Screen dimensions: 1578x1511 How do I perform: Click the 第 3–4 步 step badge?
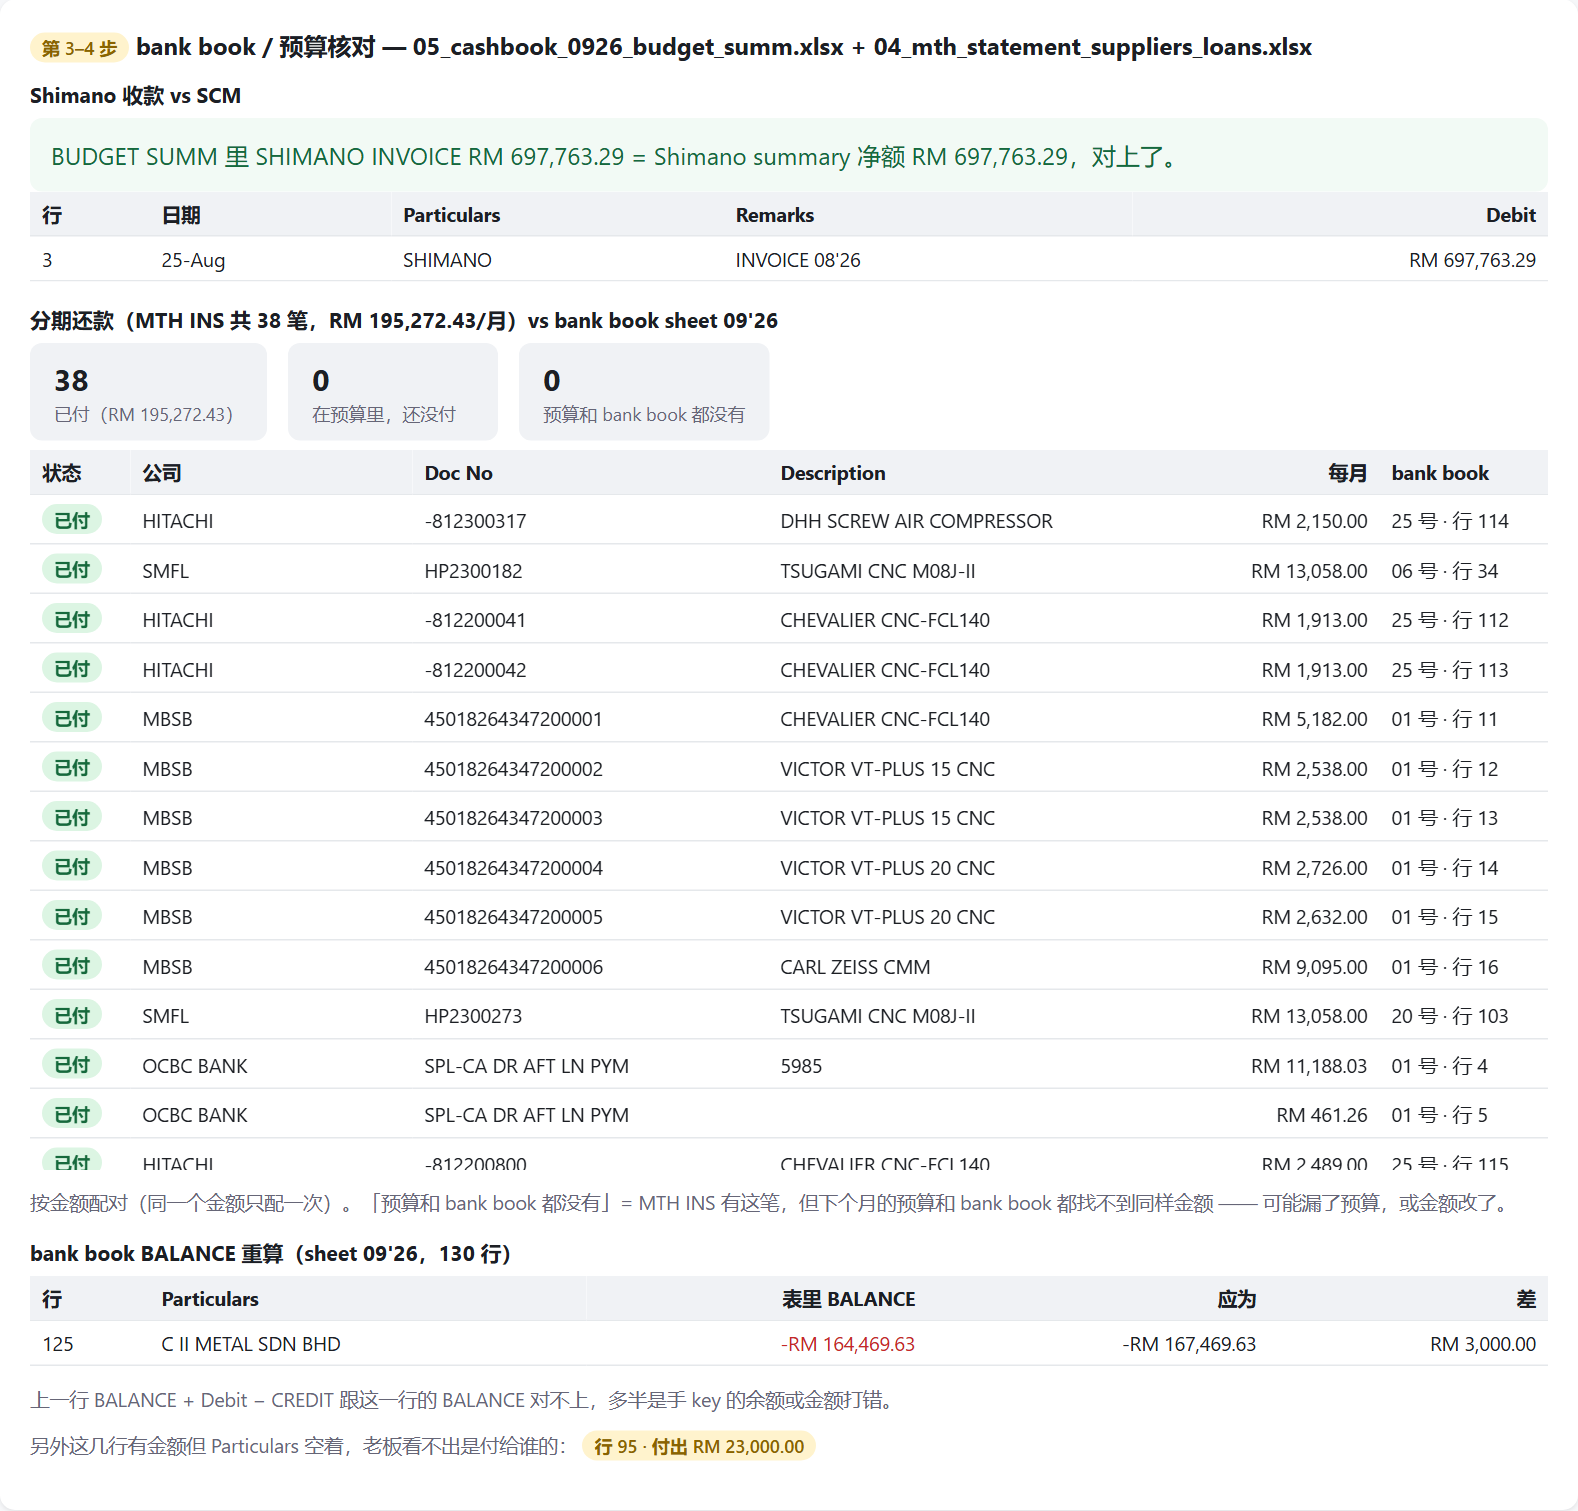pyautogui.click(x=79, y=48)
